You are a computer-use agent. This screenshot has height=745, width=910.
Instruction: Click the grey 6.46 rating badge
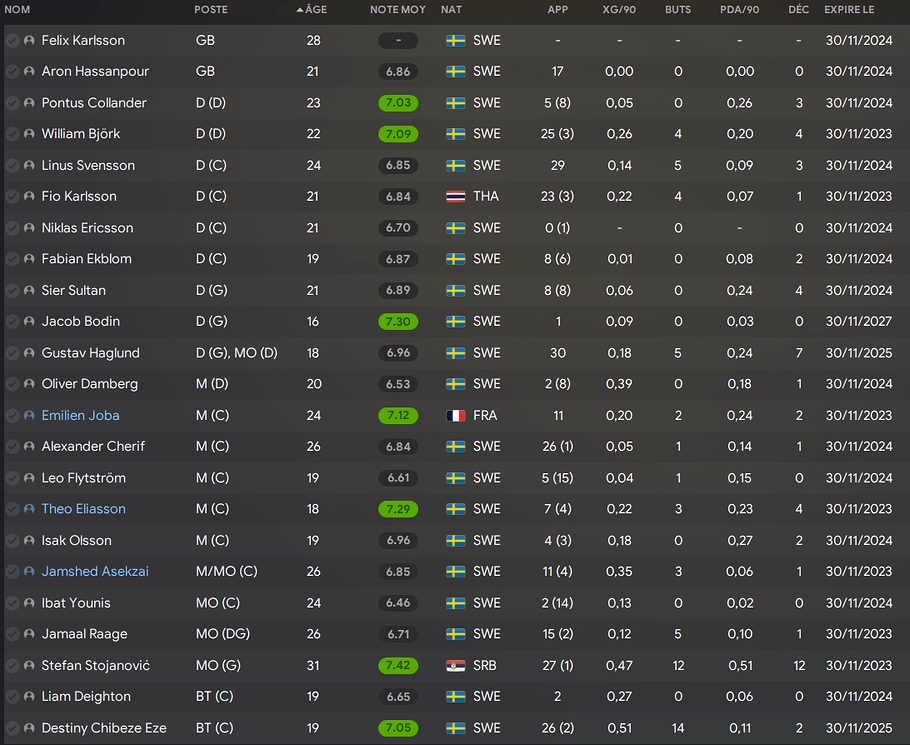[398, 603]
